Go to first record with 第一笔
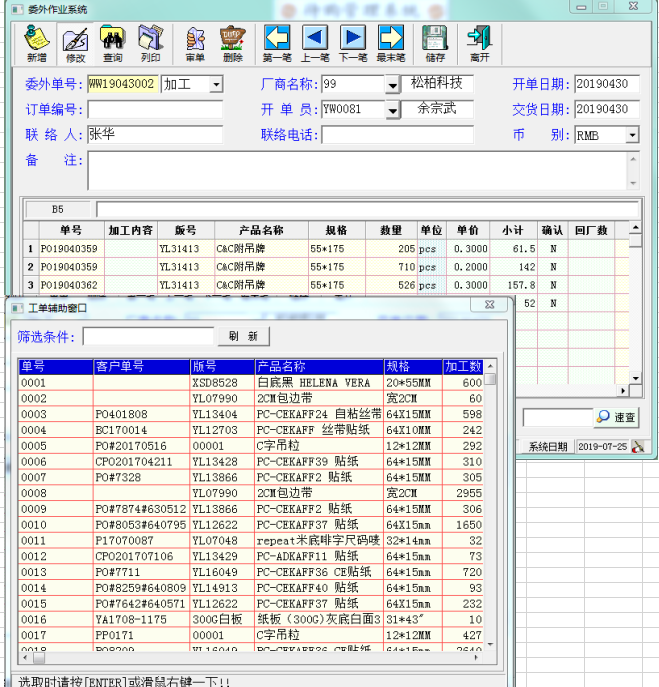This screenshot has height=687, width=659. [x=277, y=44]
